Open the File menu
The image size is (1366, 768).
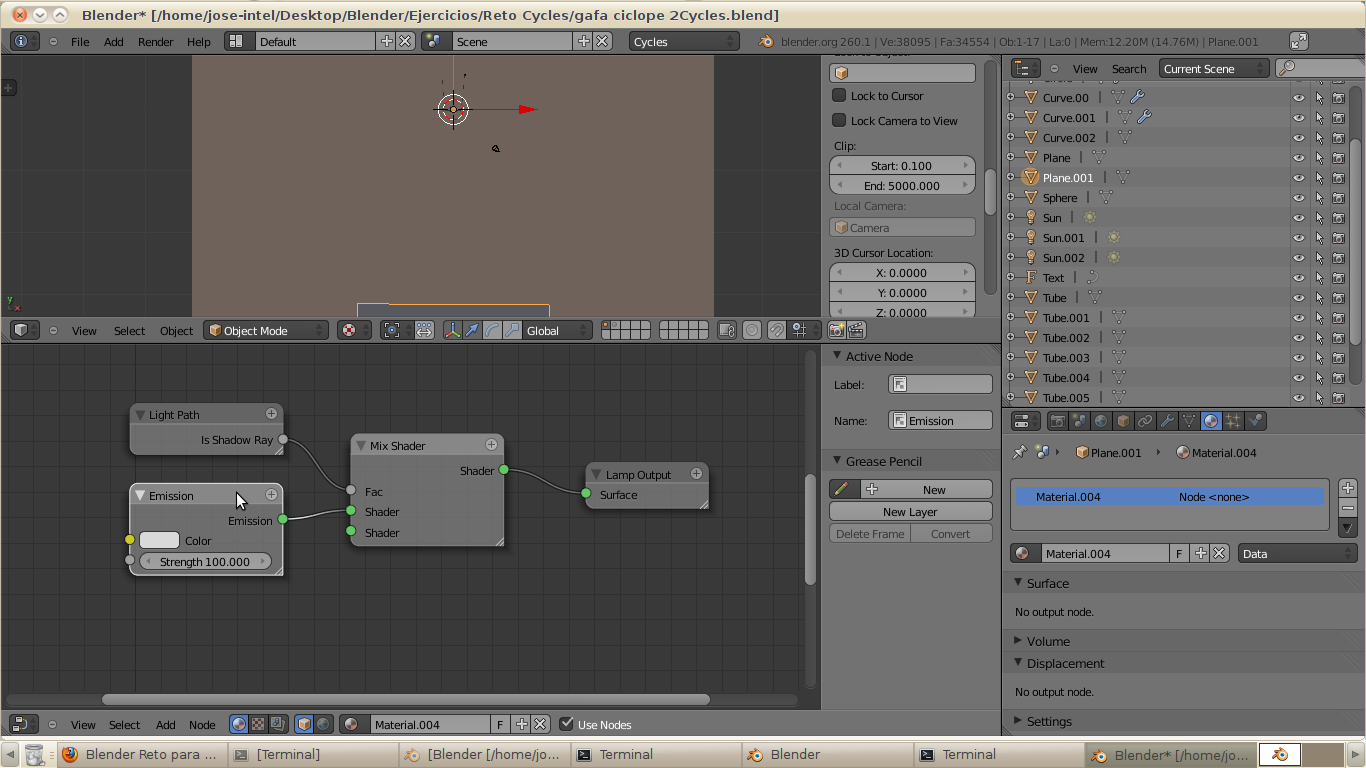(80, 41)
